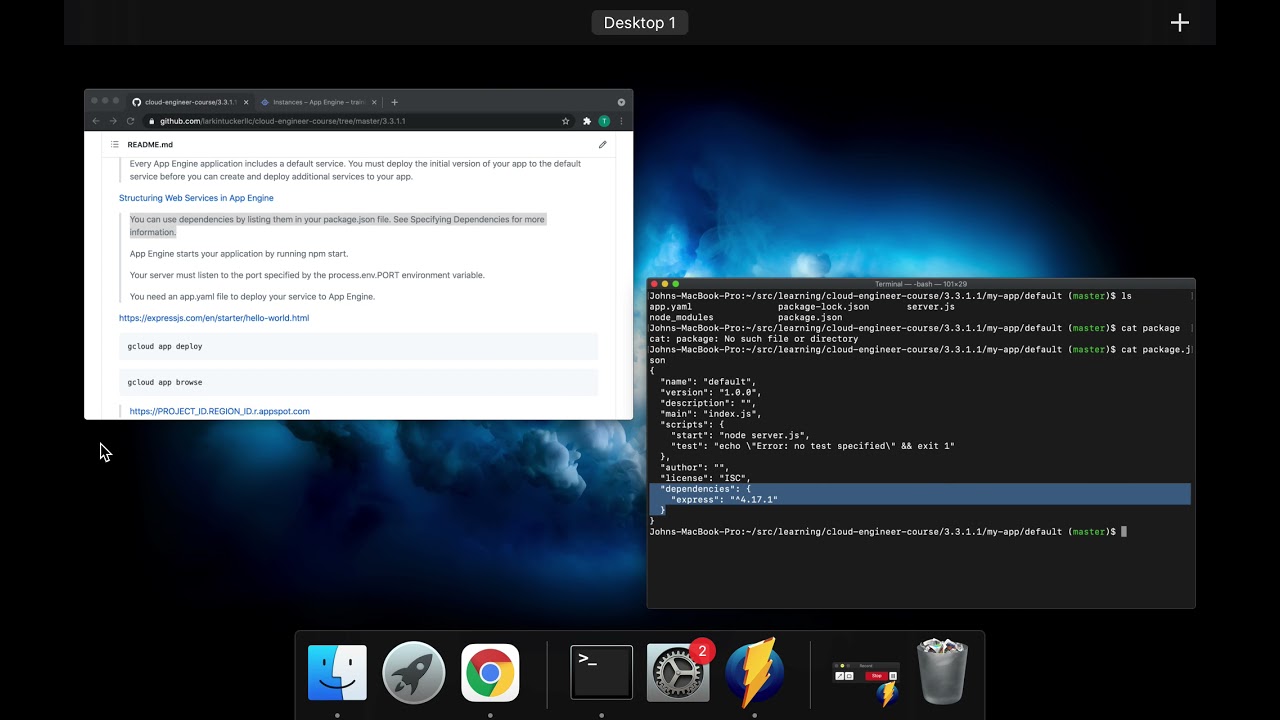Open Chrome three-dot menu

pos(621,121)
